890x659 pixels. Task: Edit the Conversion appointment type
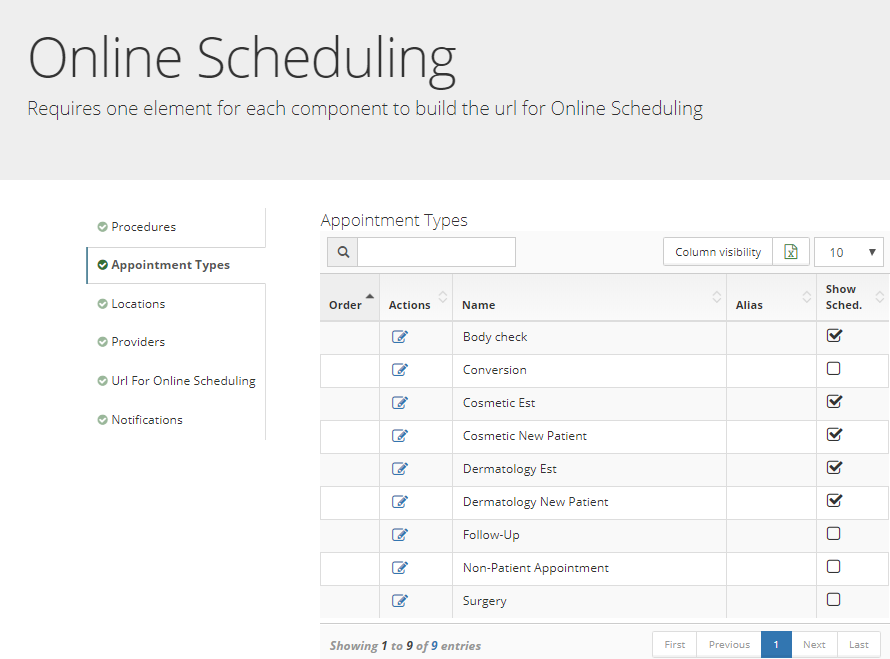400,369
